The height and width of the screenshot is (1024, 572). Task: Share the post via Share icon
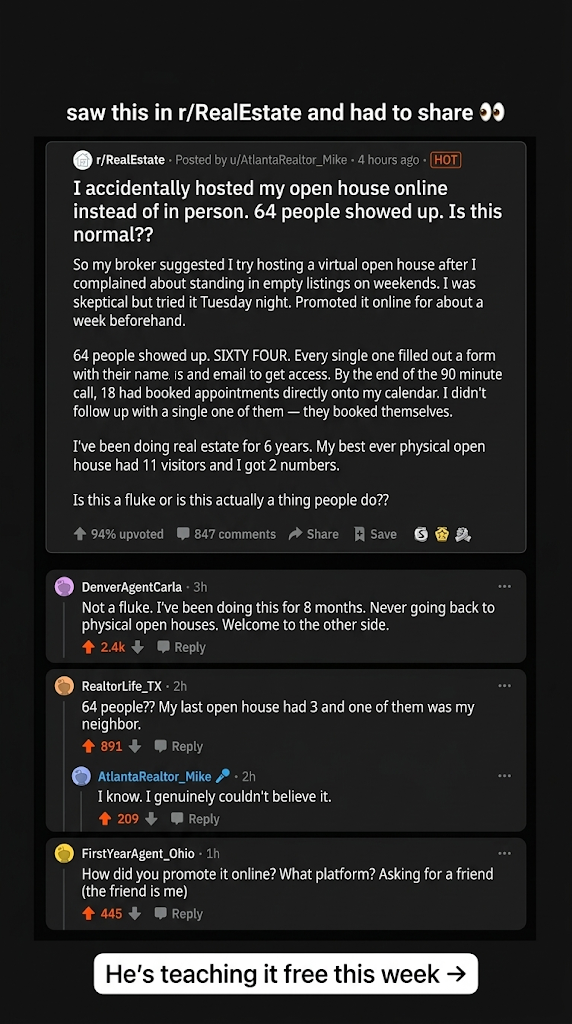295,534
